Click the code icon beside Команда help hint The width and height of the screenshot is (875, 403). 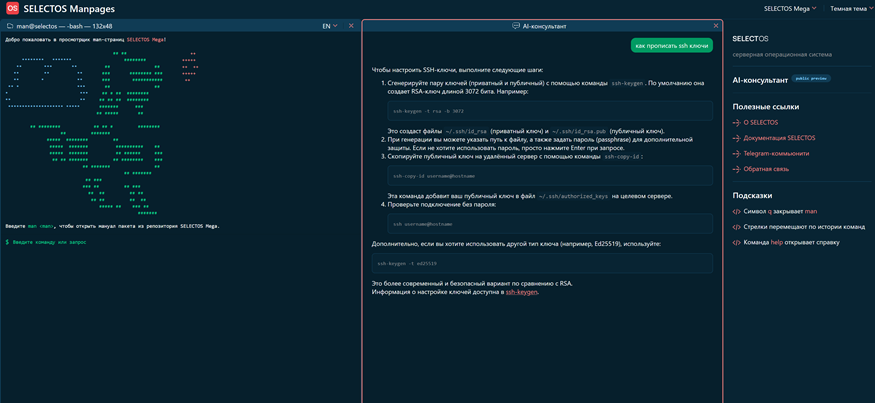pos(737,242)
